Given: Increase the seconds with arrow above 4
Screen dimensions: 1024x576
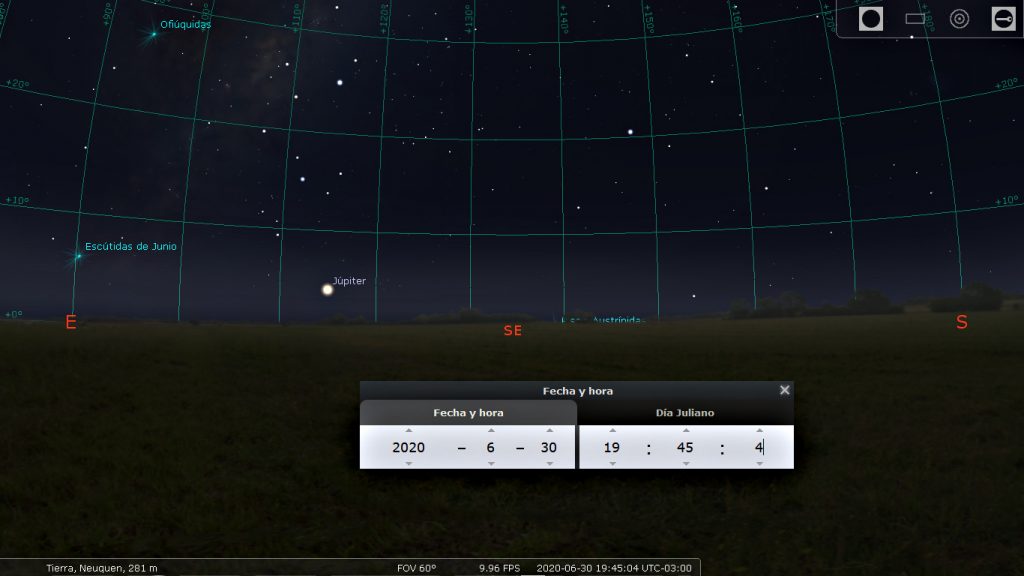Looking at the screenshot, I should point(759,430).
